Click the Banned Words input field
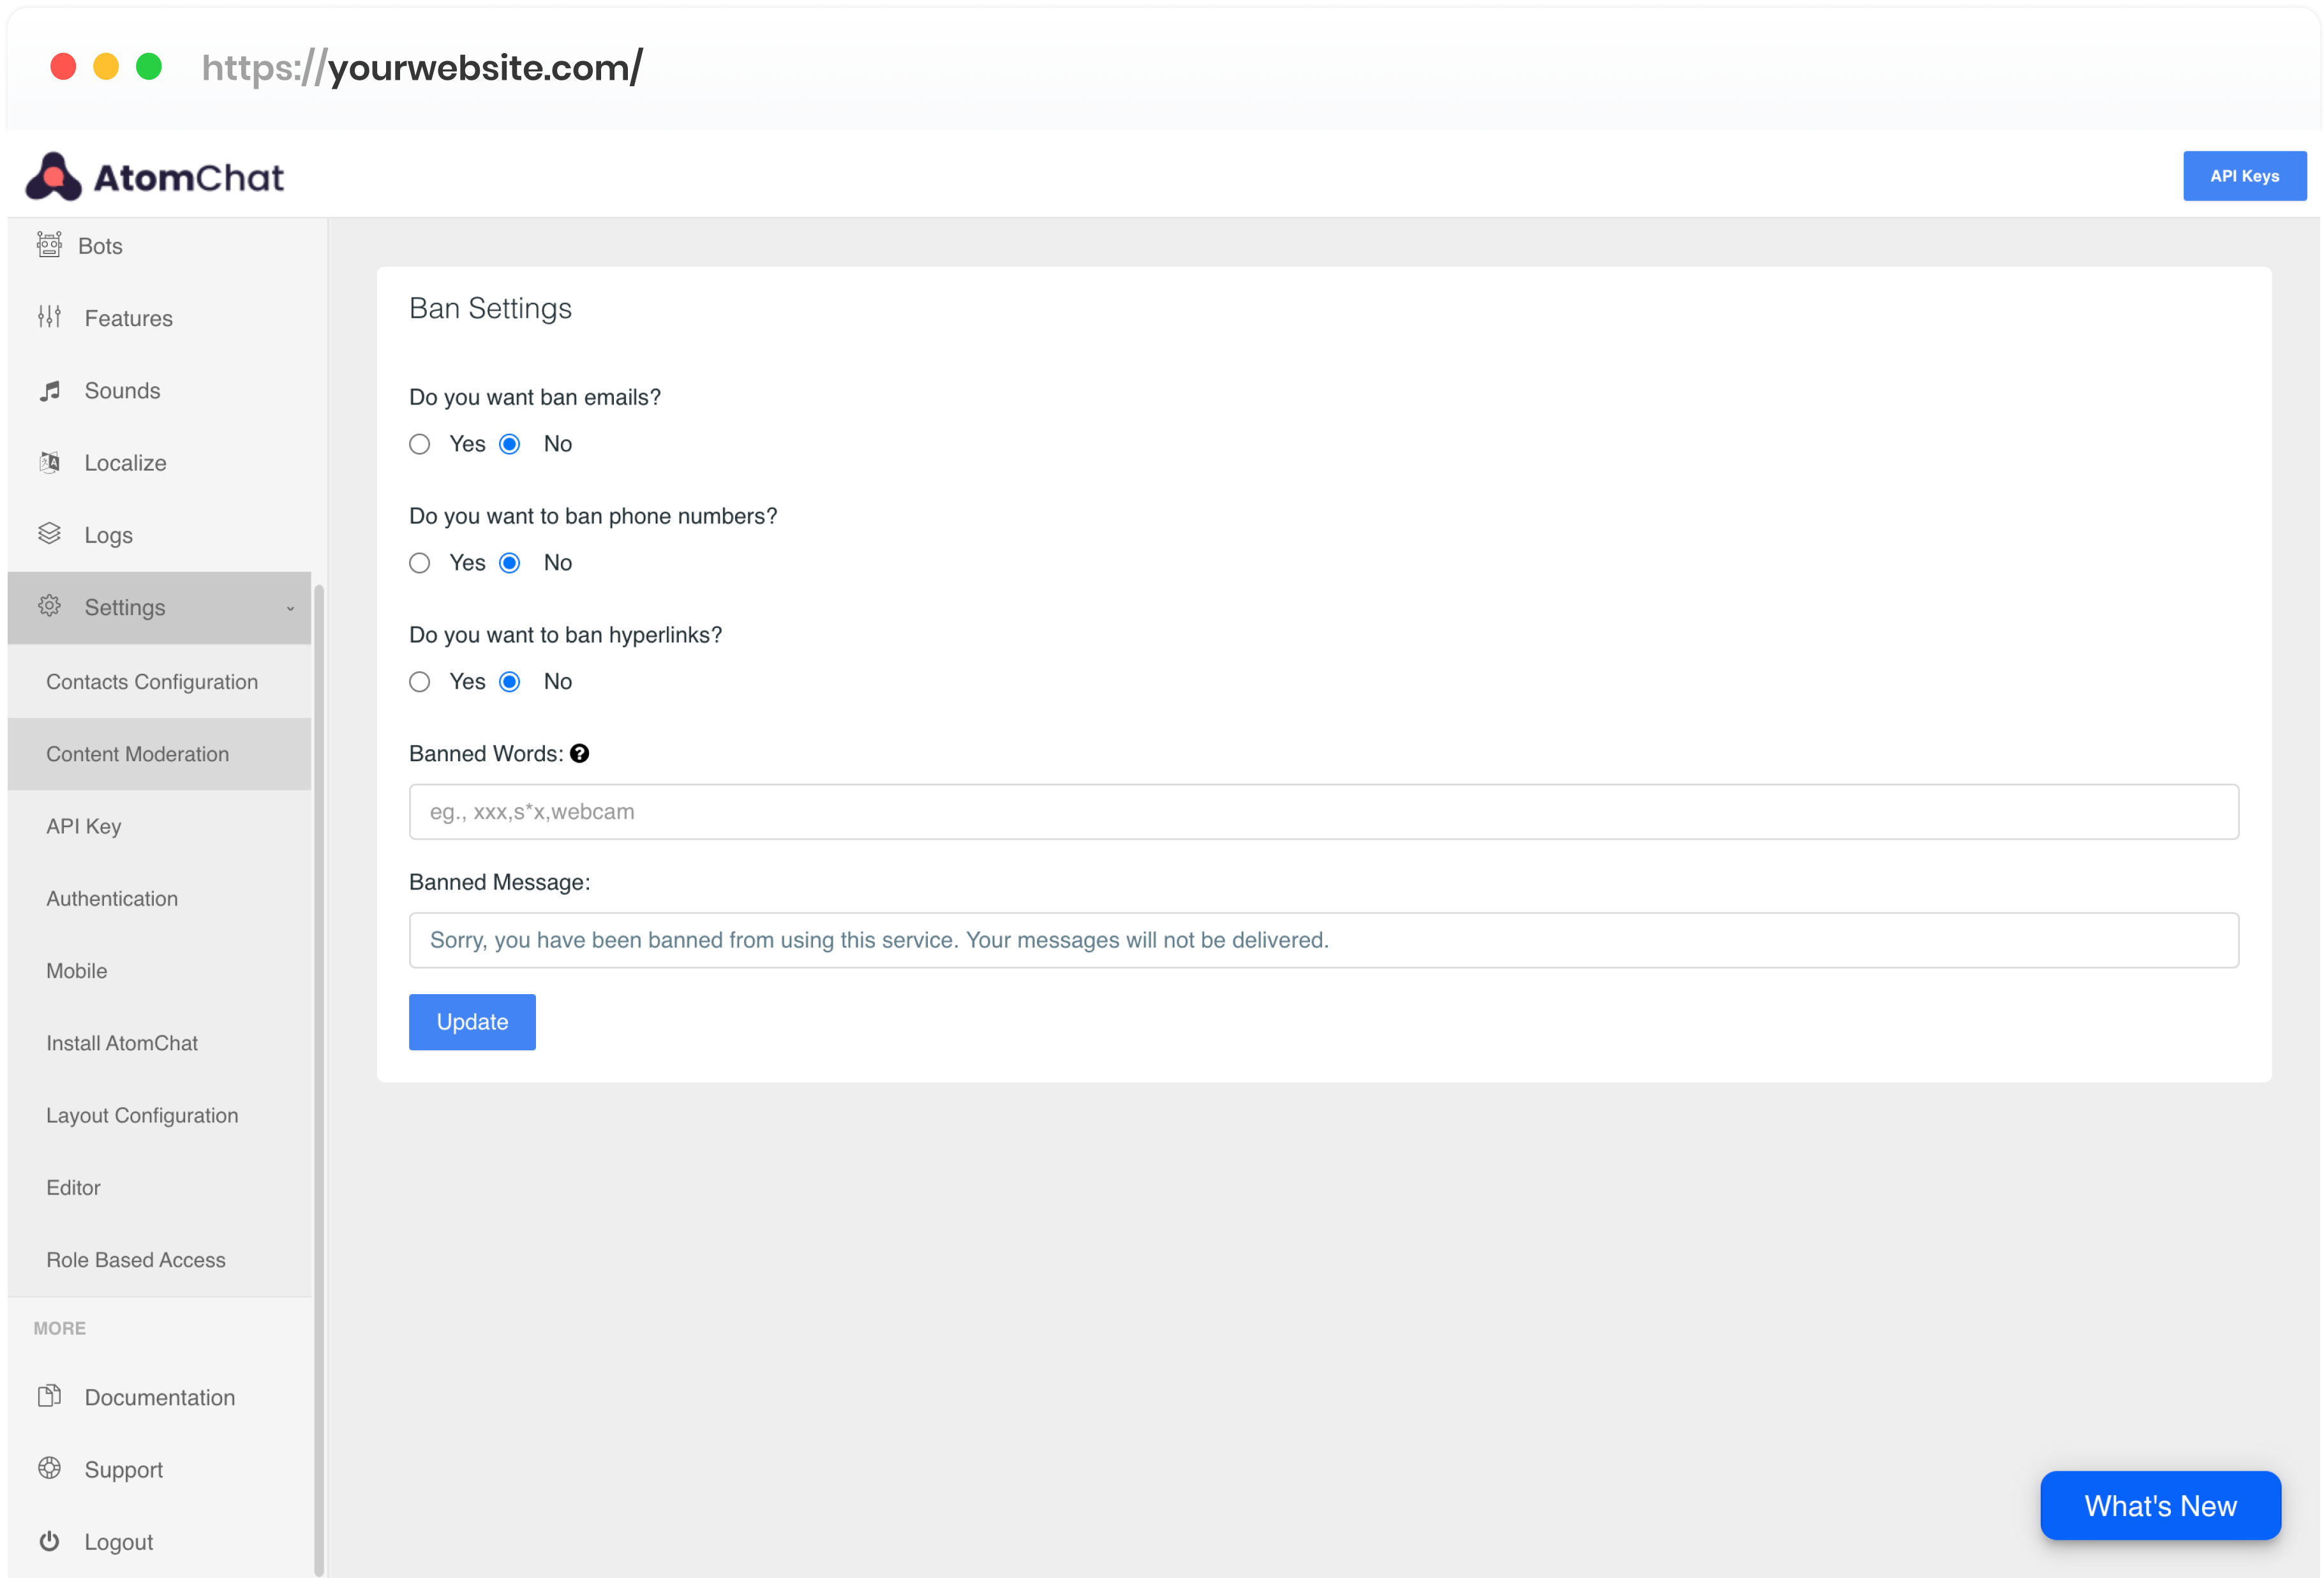 click(x=1323, y=812)
